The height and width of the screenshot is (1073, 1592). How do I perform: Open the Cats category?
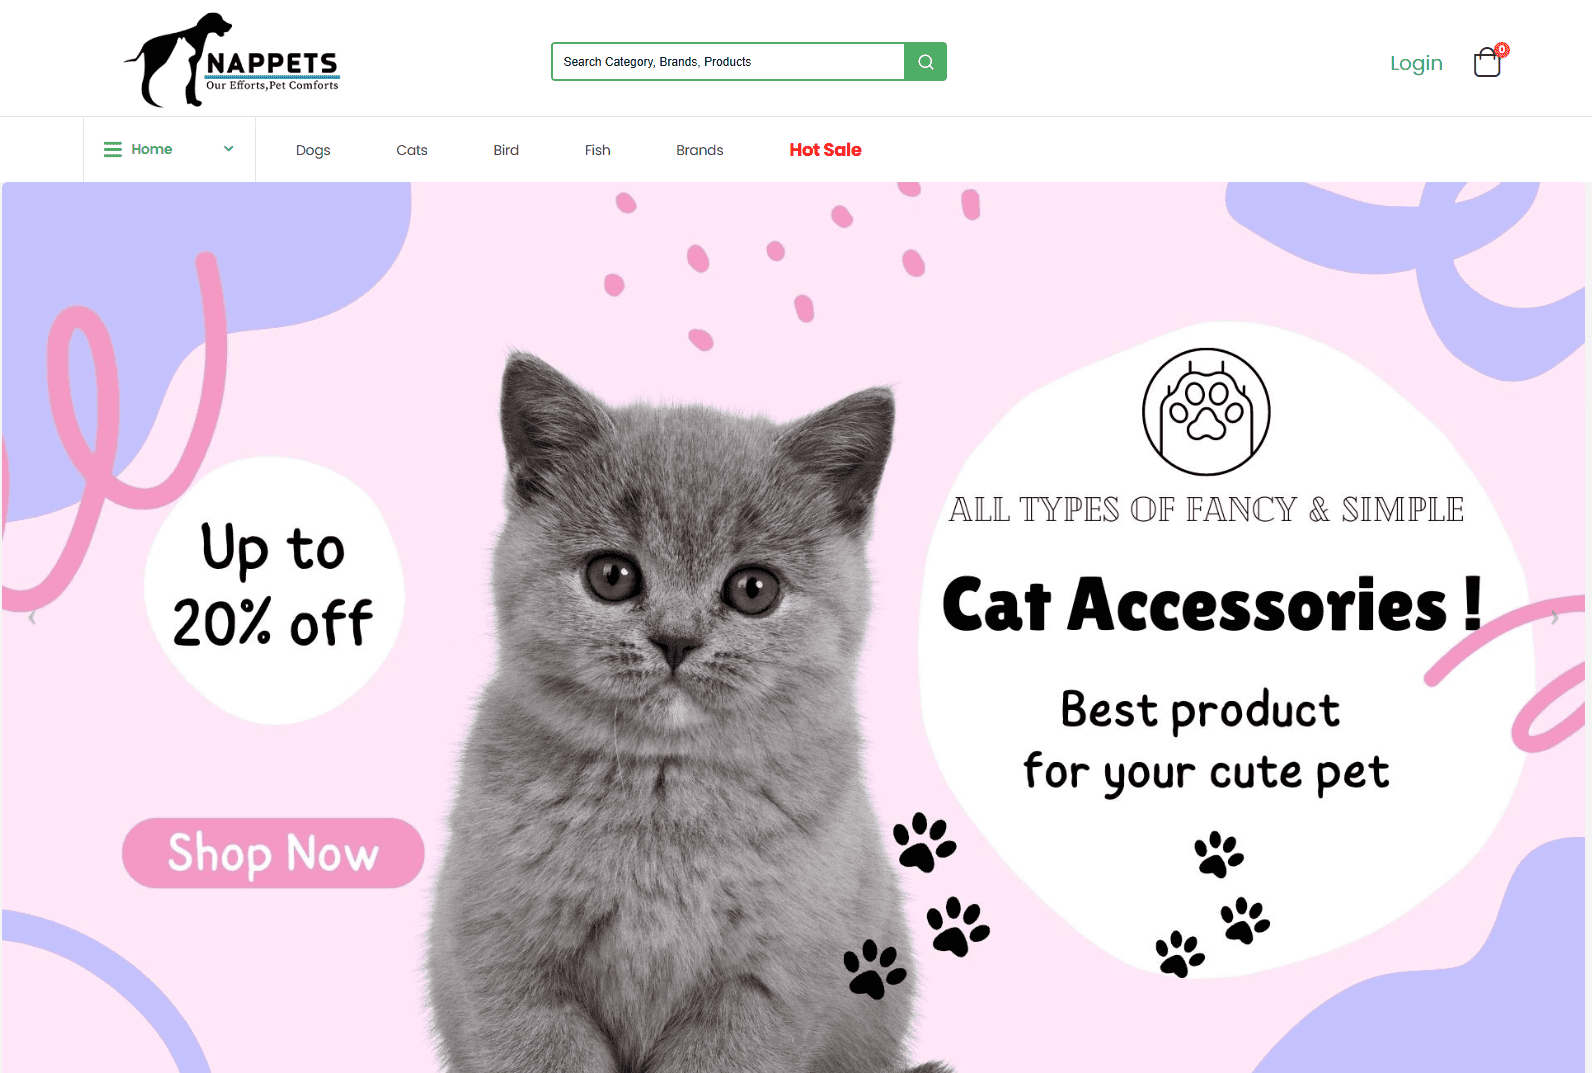tap(412, 150)
